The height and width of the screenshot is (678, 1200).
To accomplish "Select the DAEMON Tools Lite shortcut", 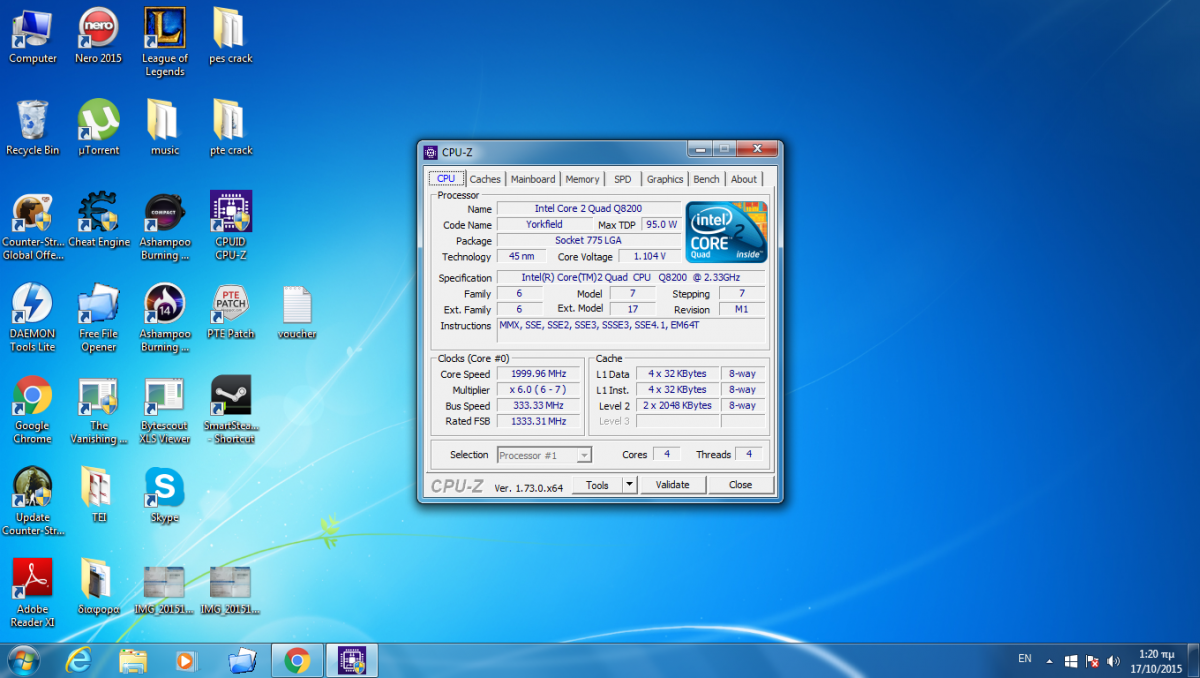I will click(32, 319).
